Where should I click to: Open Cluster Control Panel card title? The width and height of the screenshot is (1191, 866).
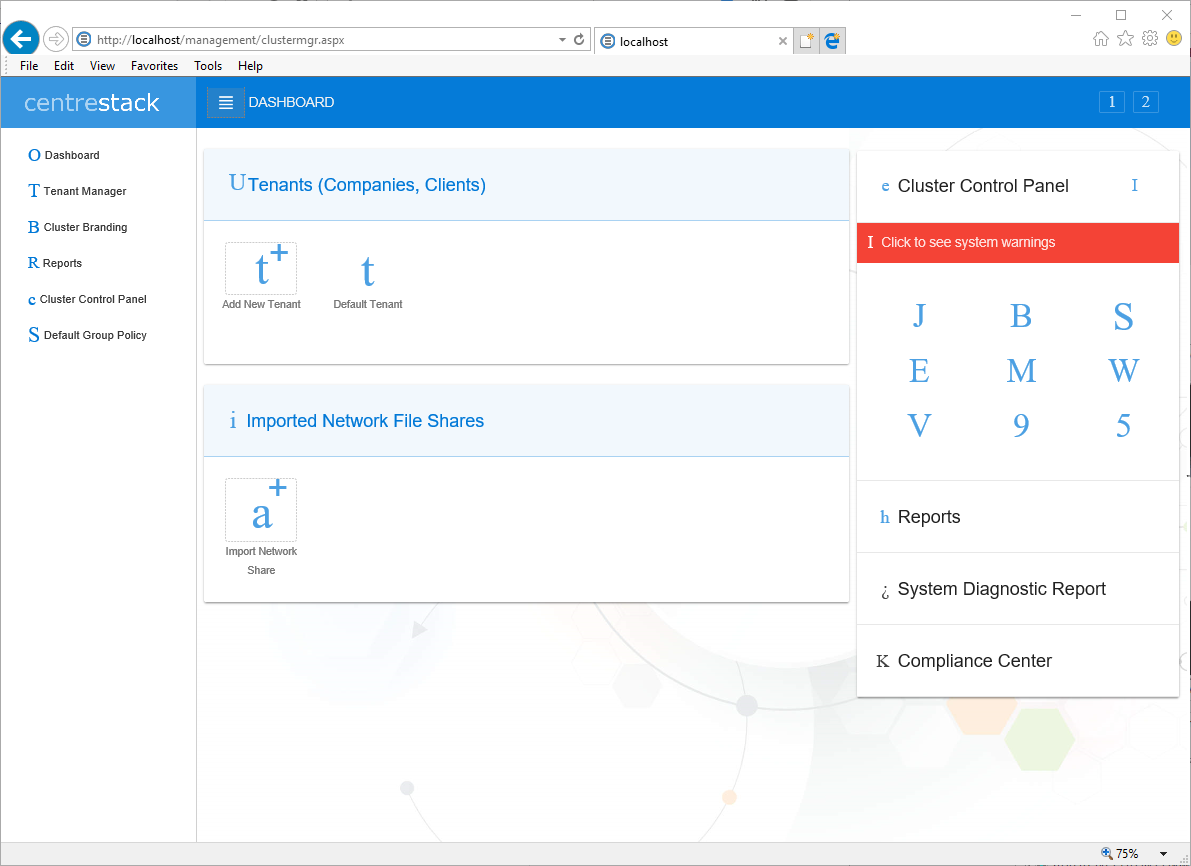(x=983, y=186)
